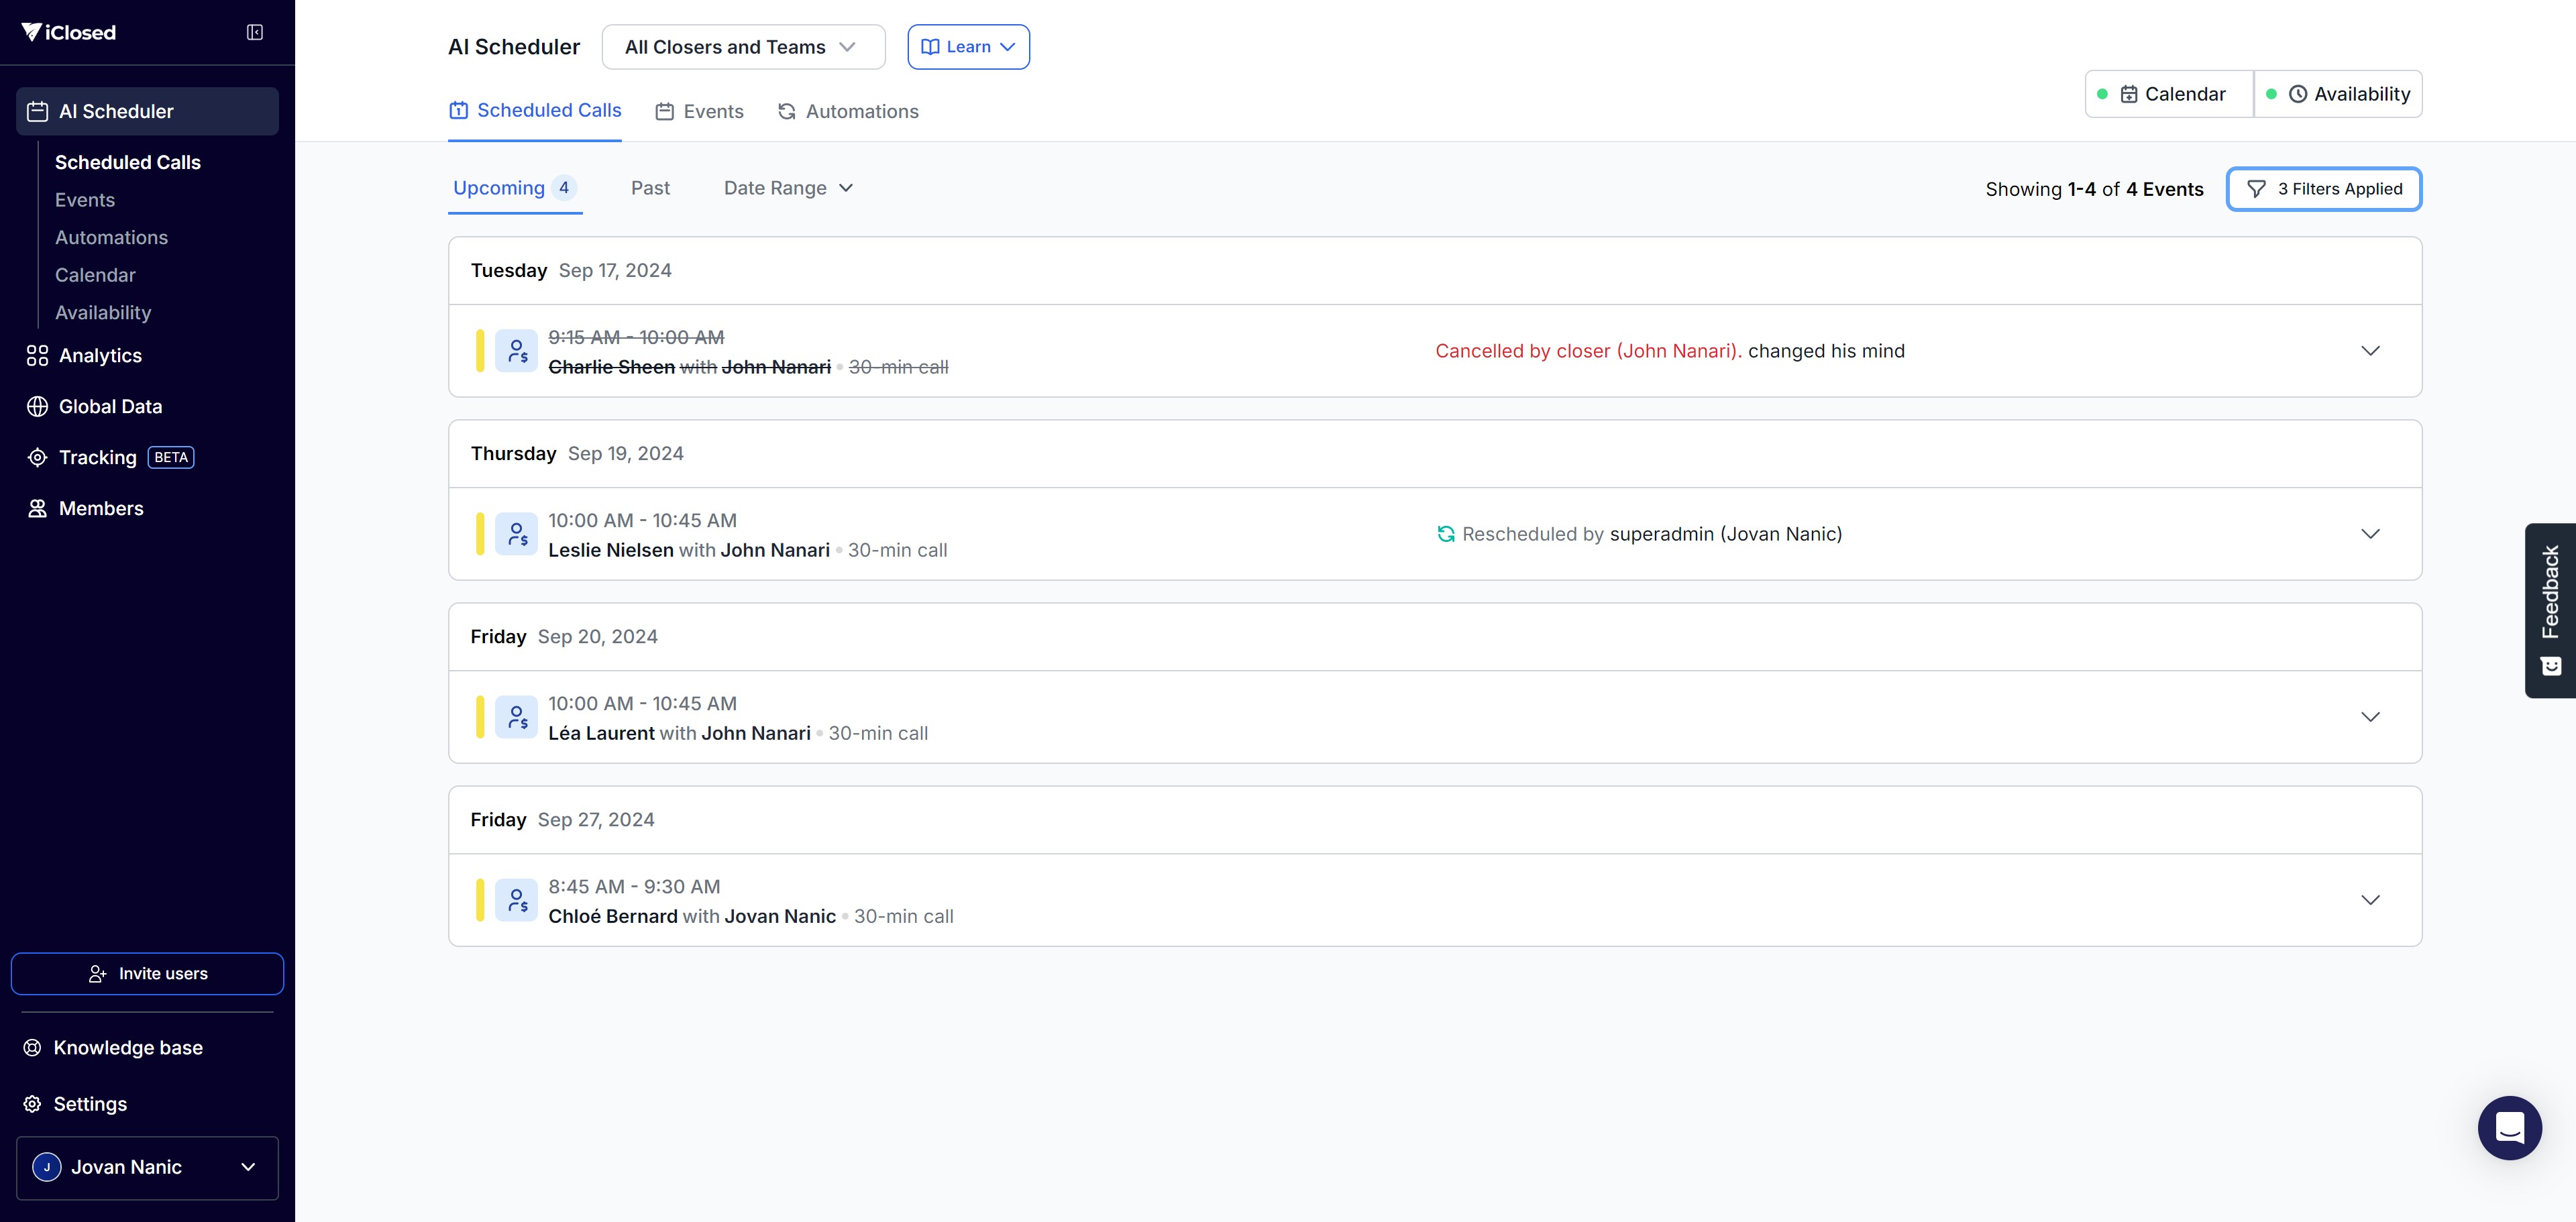Switch to the Past tab
The height and width of the screenshot is (1222, 2576).
point(650,188)
